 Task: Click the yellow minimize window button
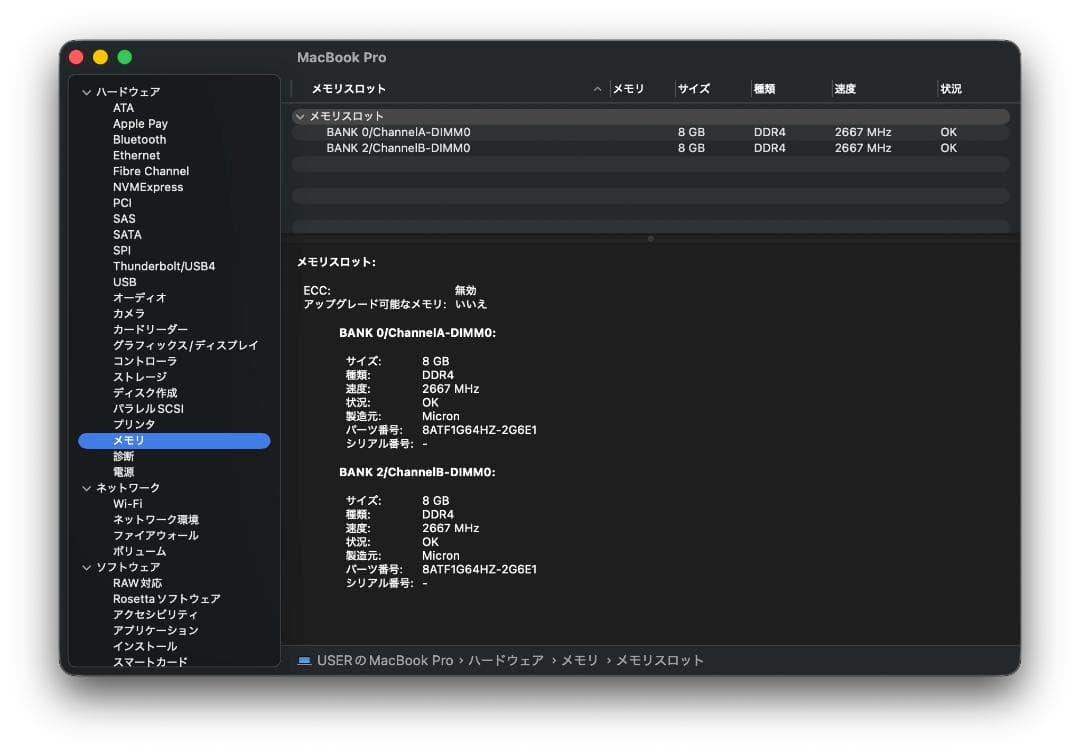101,57
